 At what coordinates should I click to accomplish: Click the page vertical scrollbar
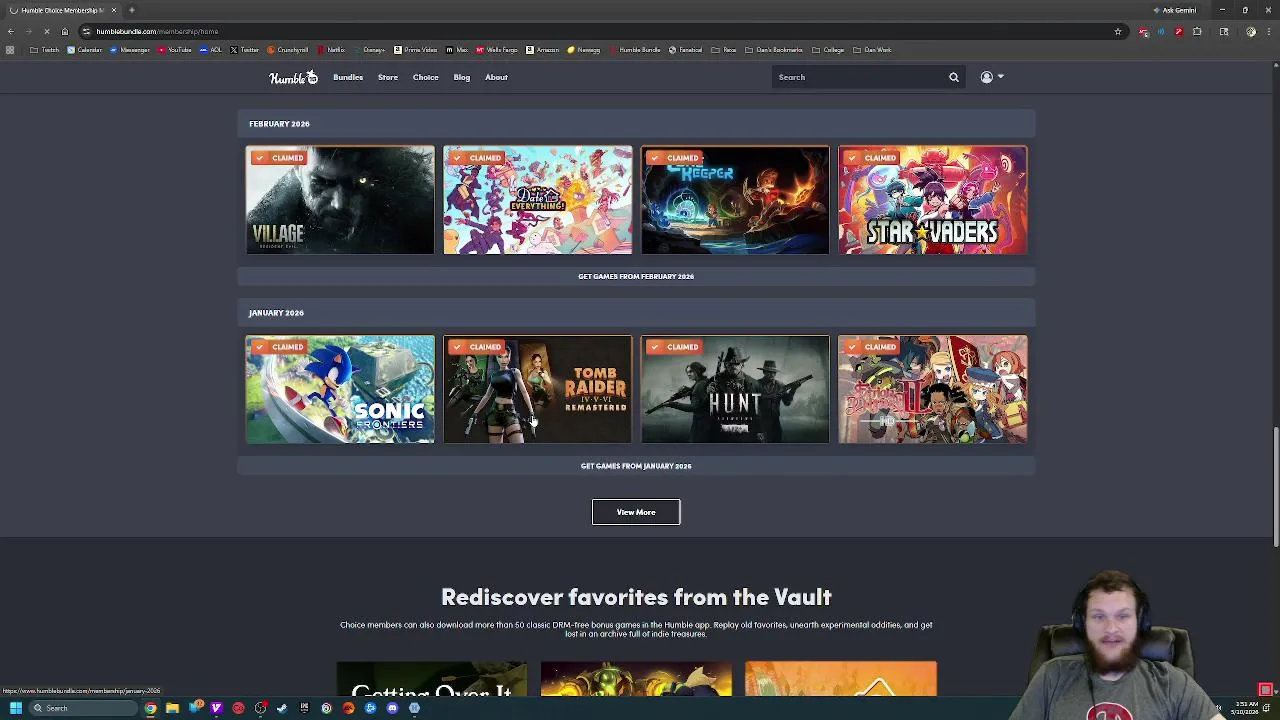coord(1275,488)
